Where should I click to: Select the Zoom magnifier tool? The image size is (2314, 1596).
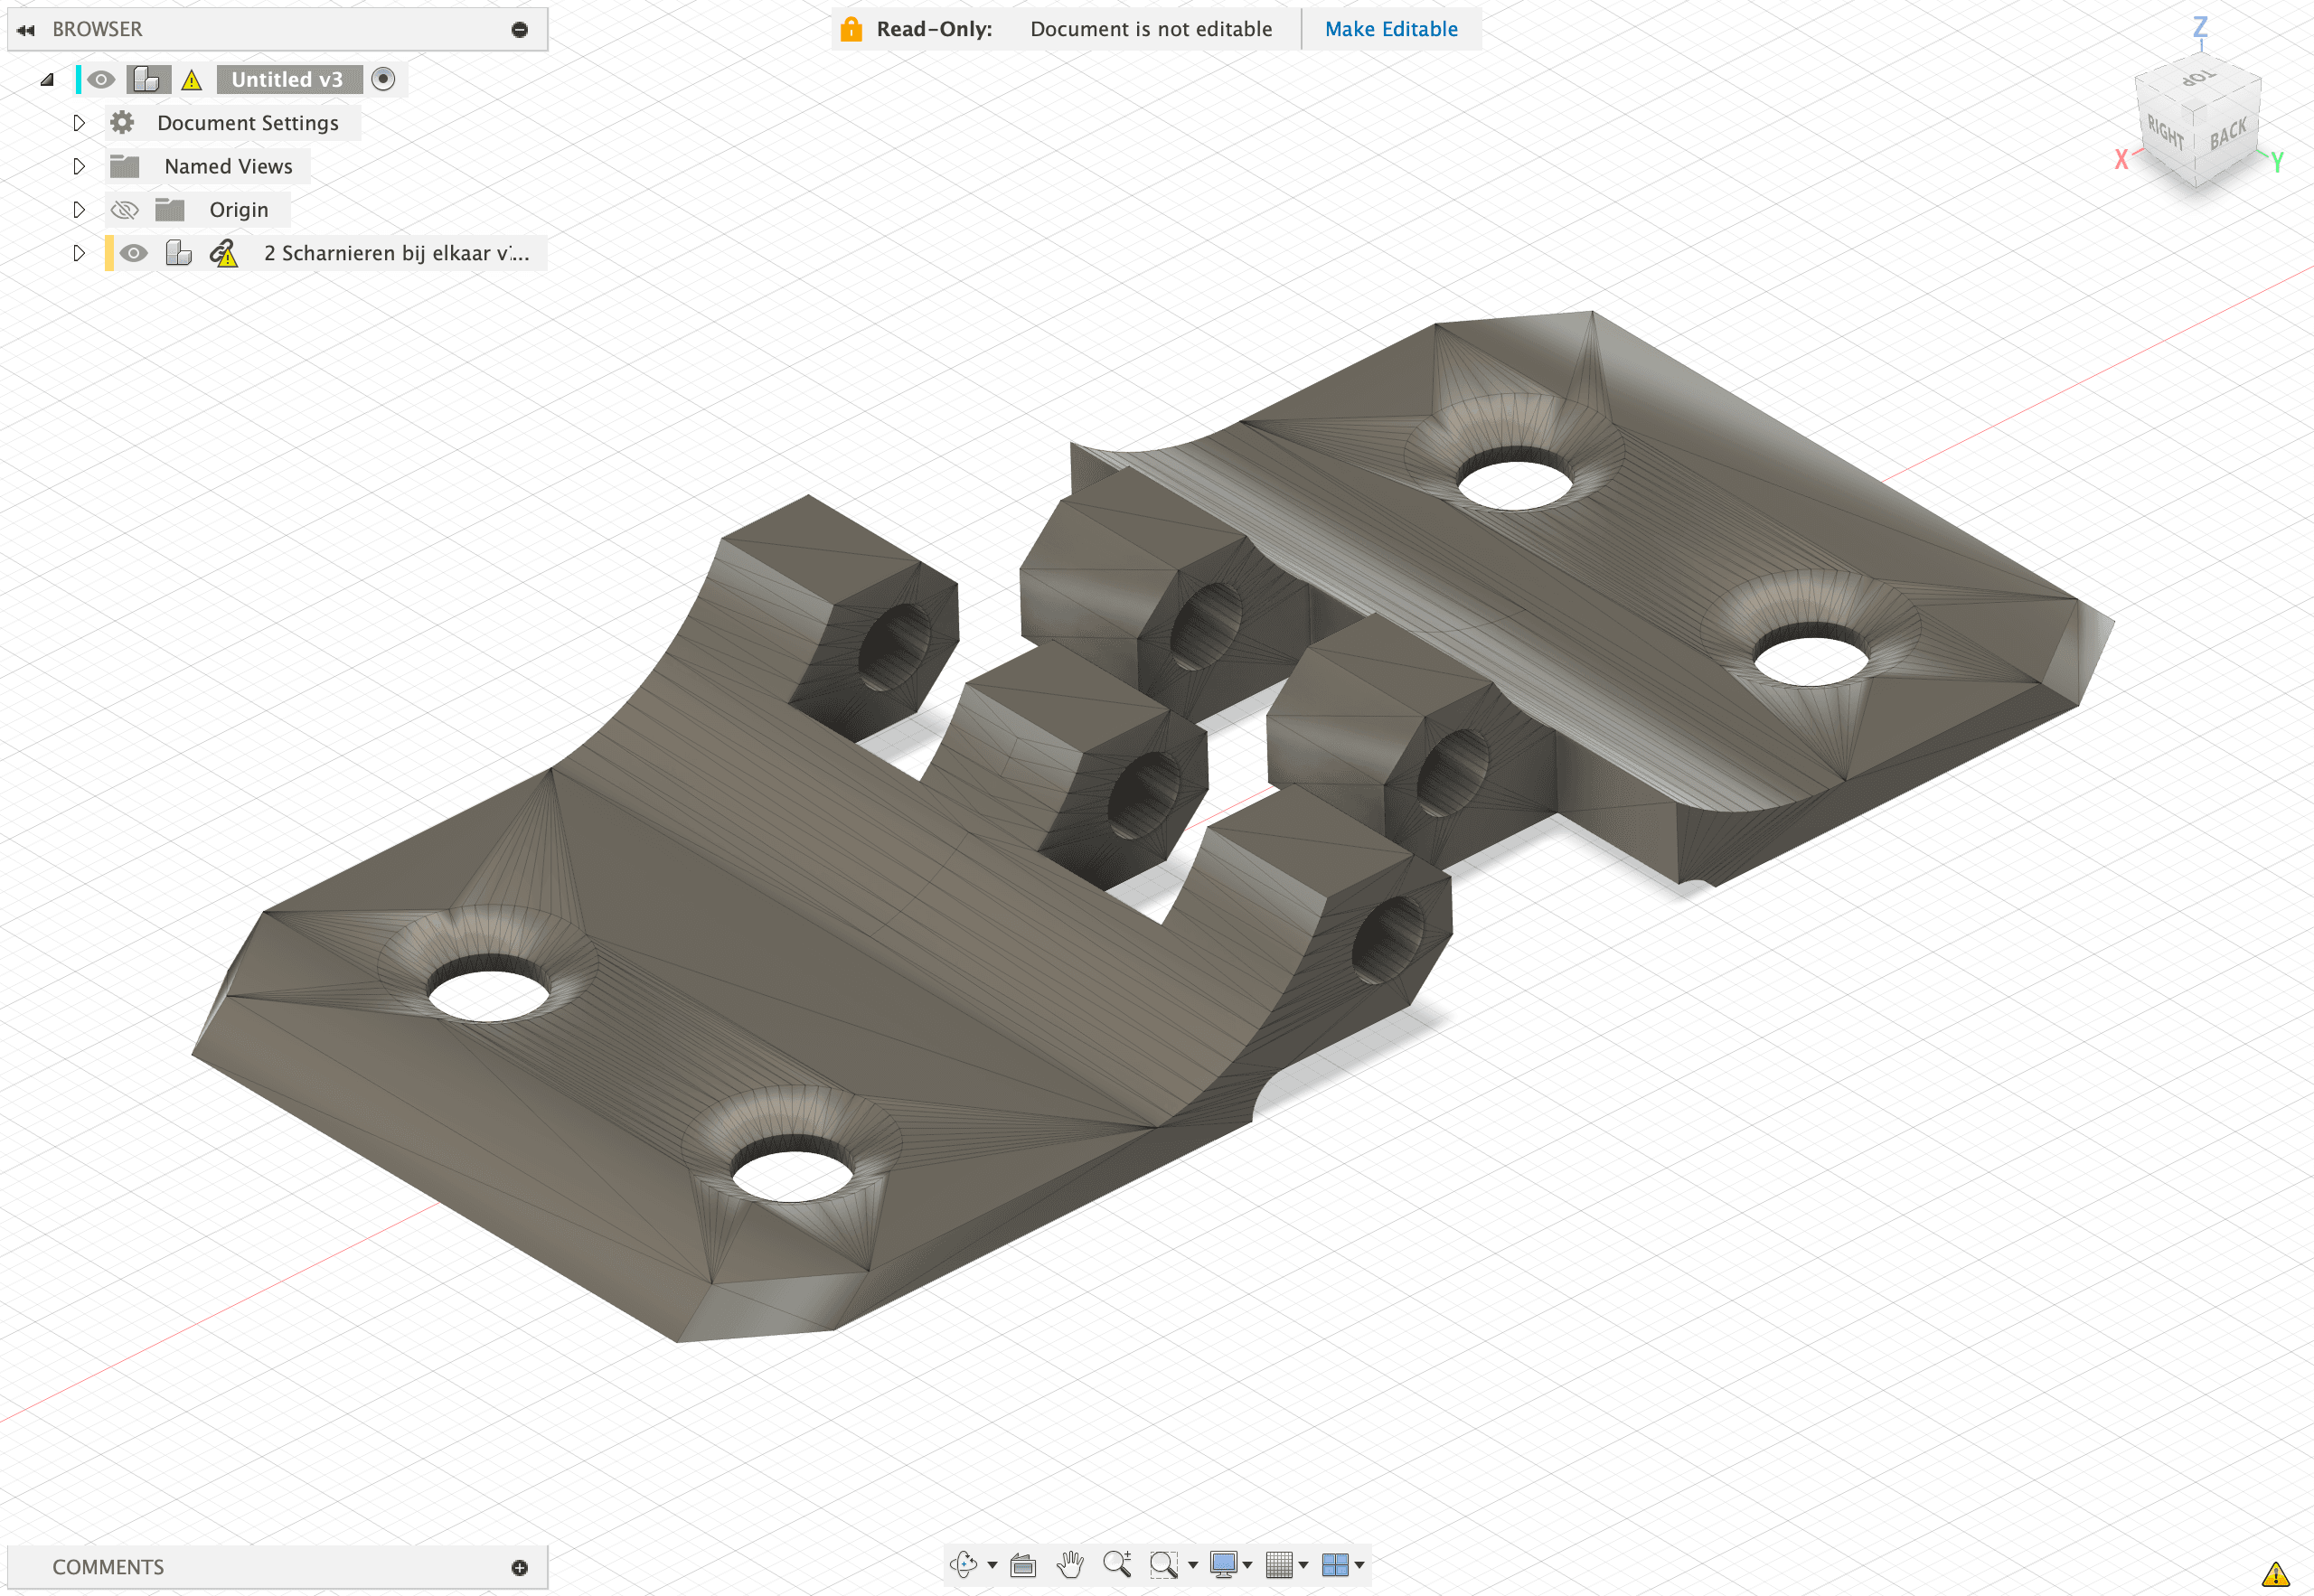[x=1117, y=1563]
